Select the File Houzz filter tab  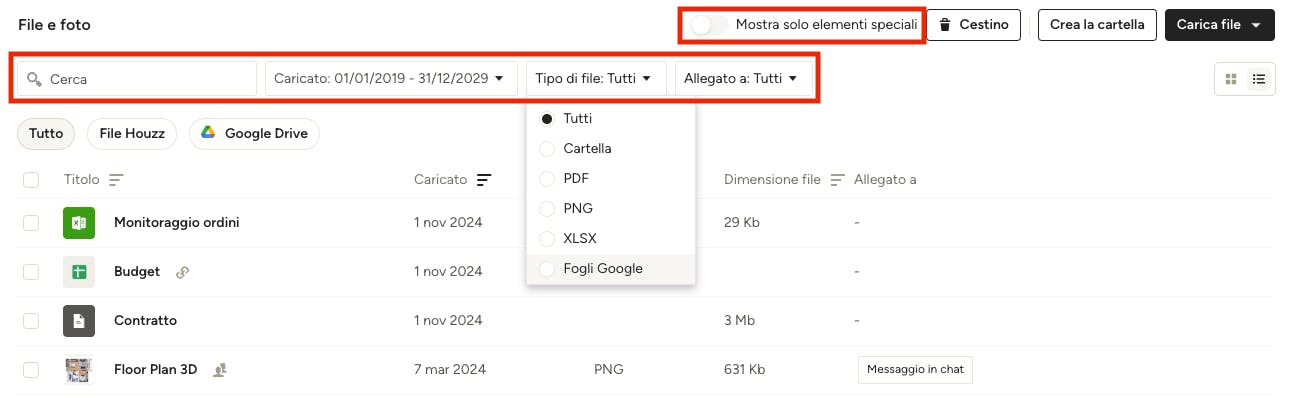[x=132, y=133]
